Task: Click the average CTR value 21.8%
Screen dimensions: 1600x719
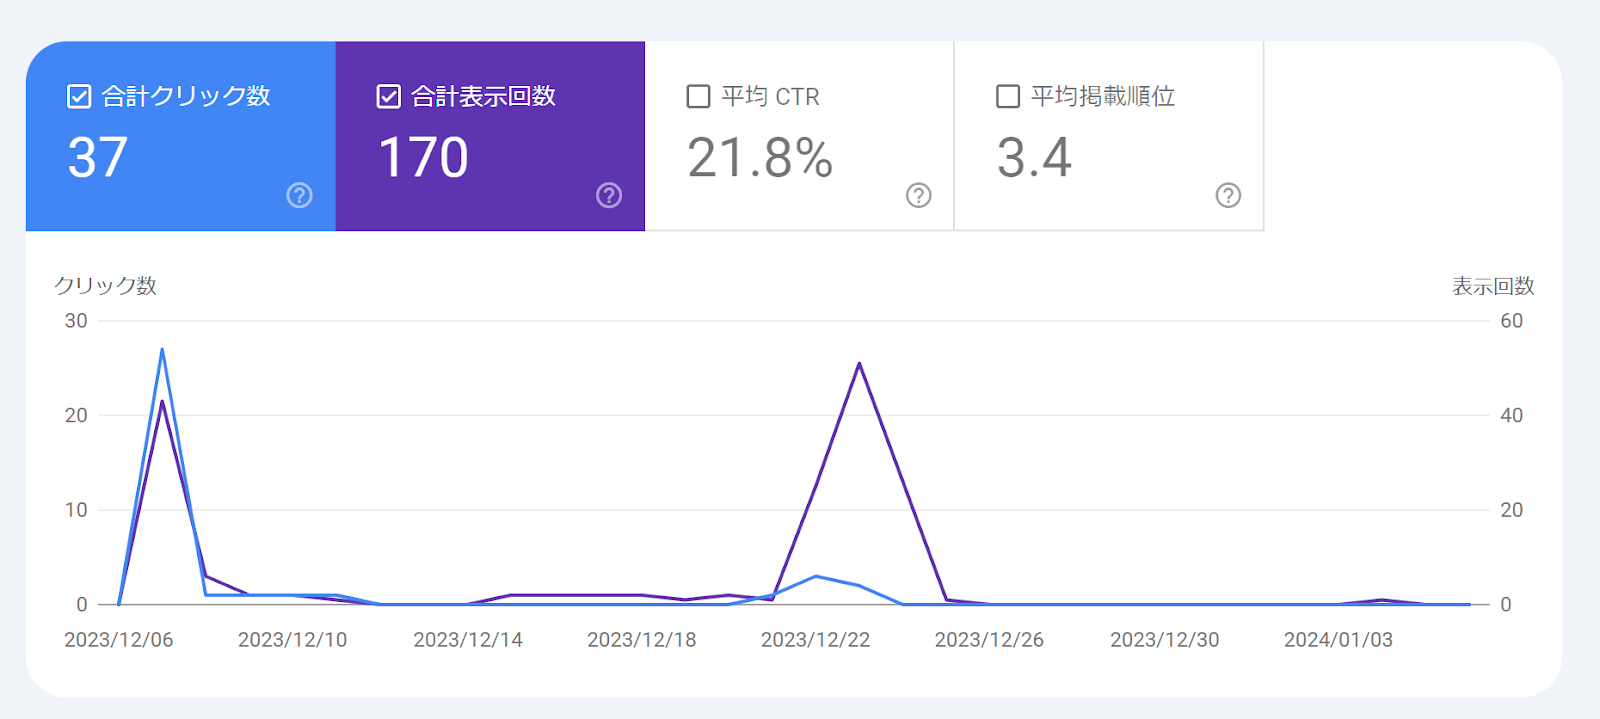Action: (x=760, y=158)
